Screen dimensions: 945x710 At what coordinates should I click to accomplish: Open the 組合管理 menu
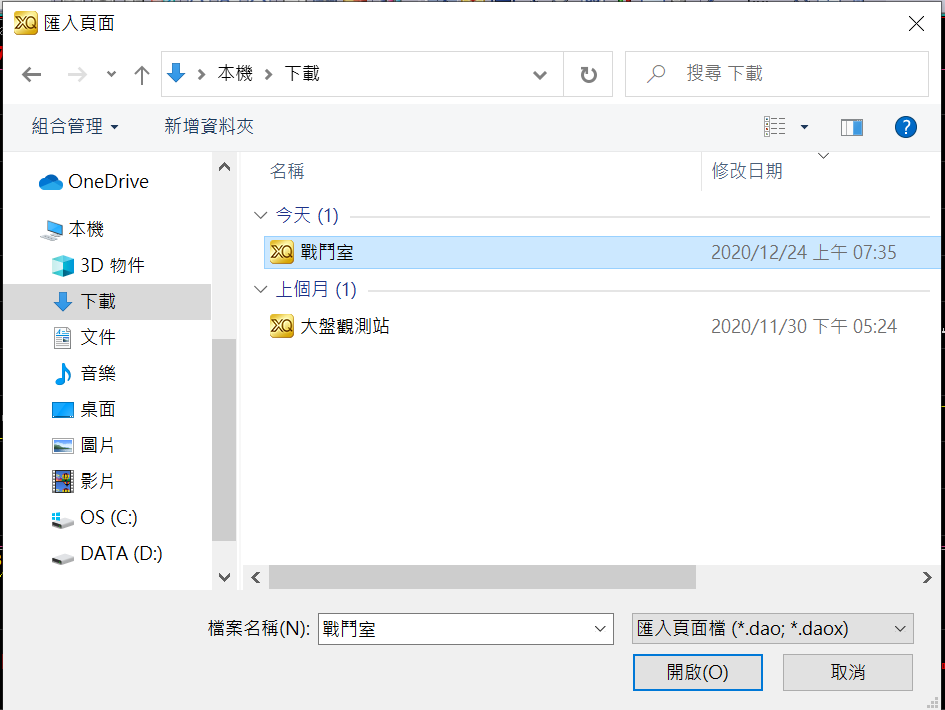tap(75, 127)
